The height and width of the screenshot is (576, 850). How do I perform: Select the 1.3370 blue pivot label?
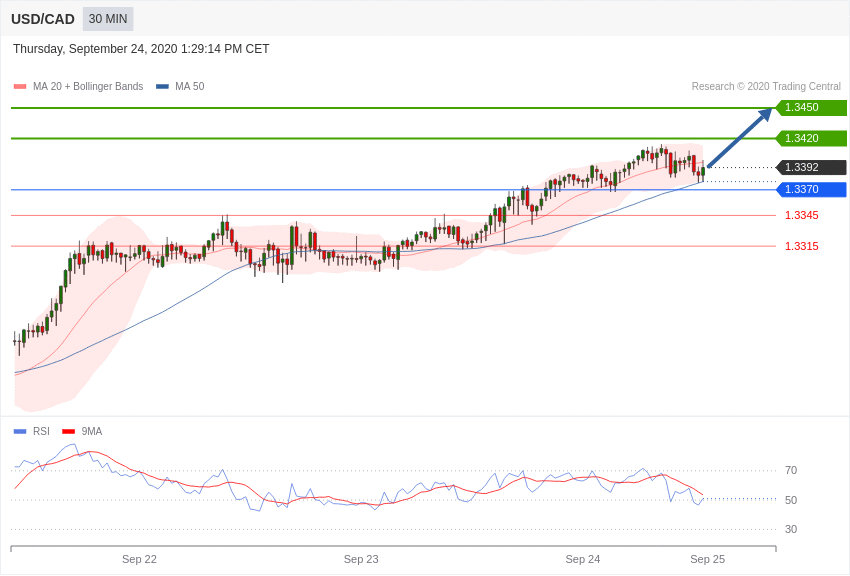(x=811, y=189)
